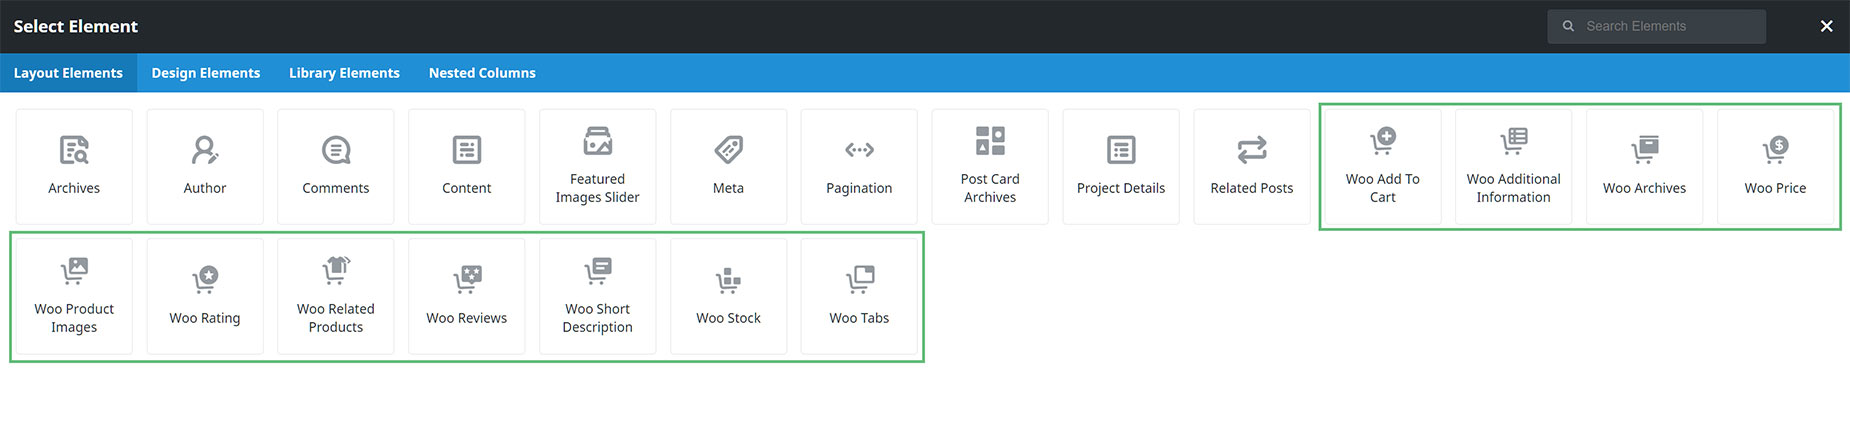Screen dimensions: 1850x443
Task: Select the Woo Tabs element
Action: click(x=859, y=296)
